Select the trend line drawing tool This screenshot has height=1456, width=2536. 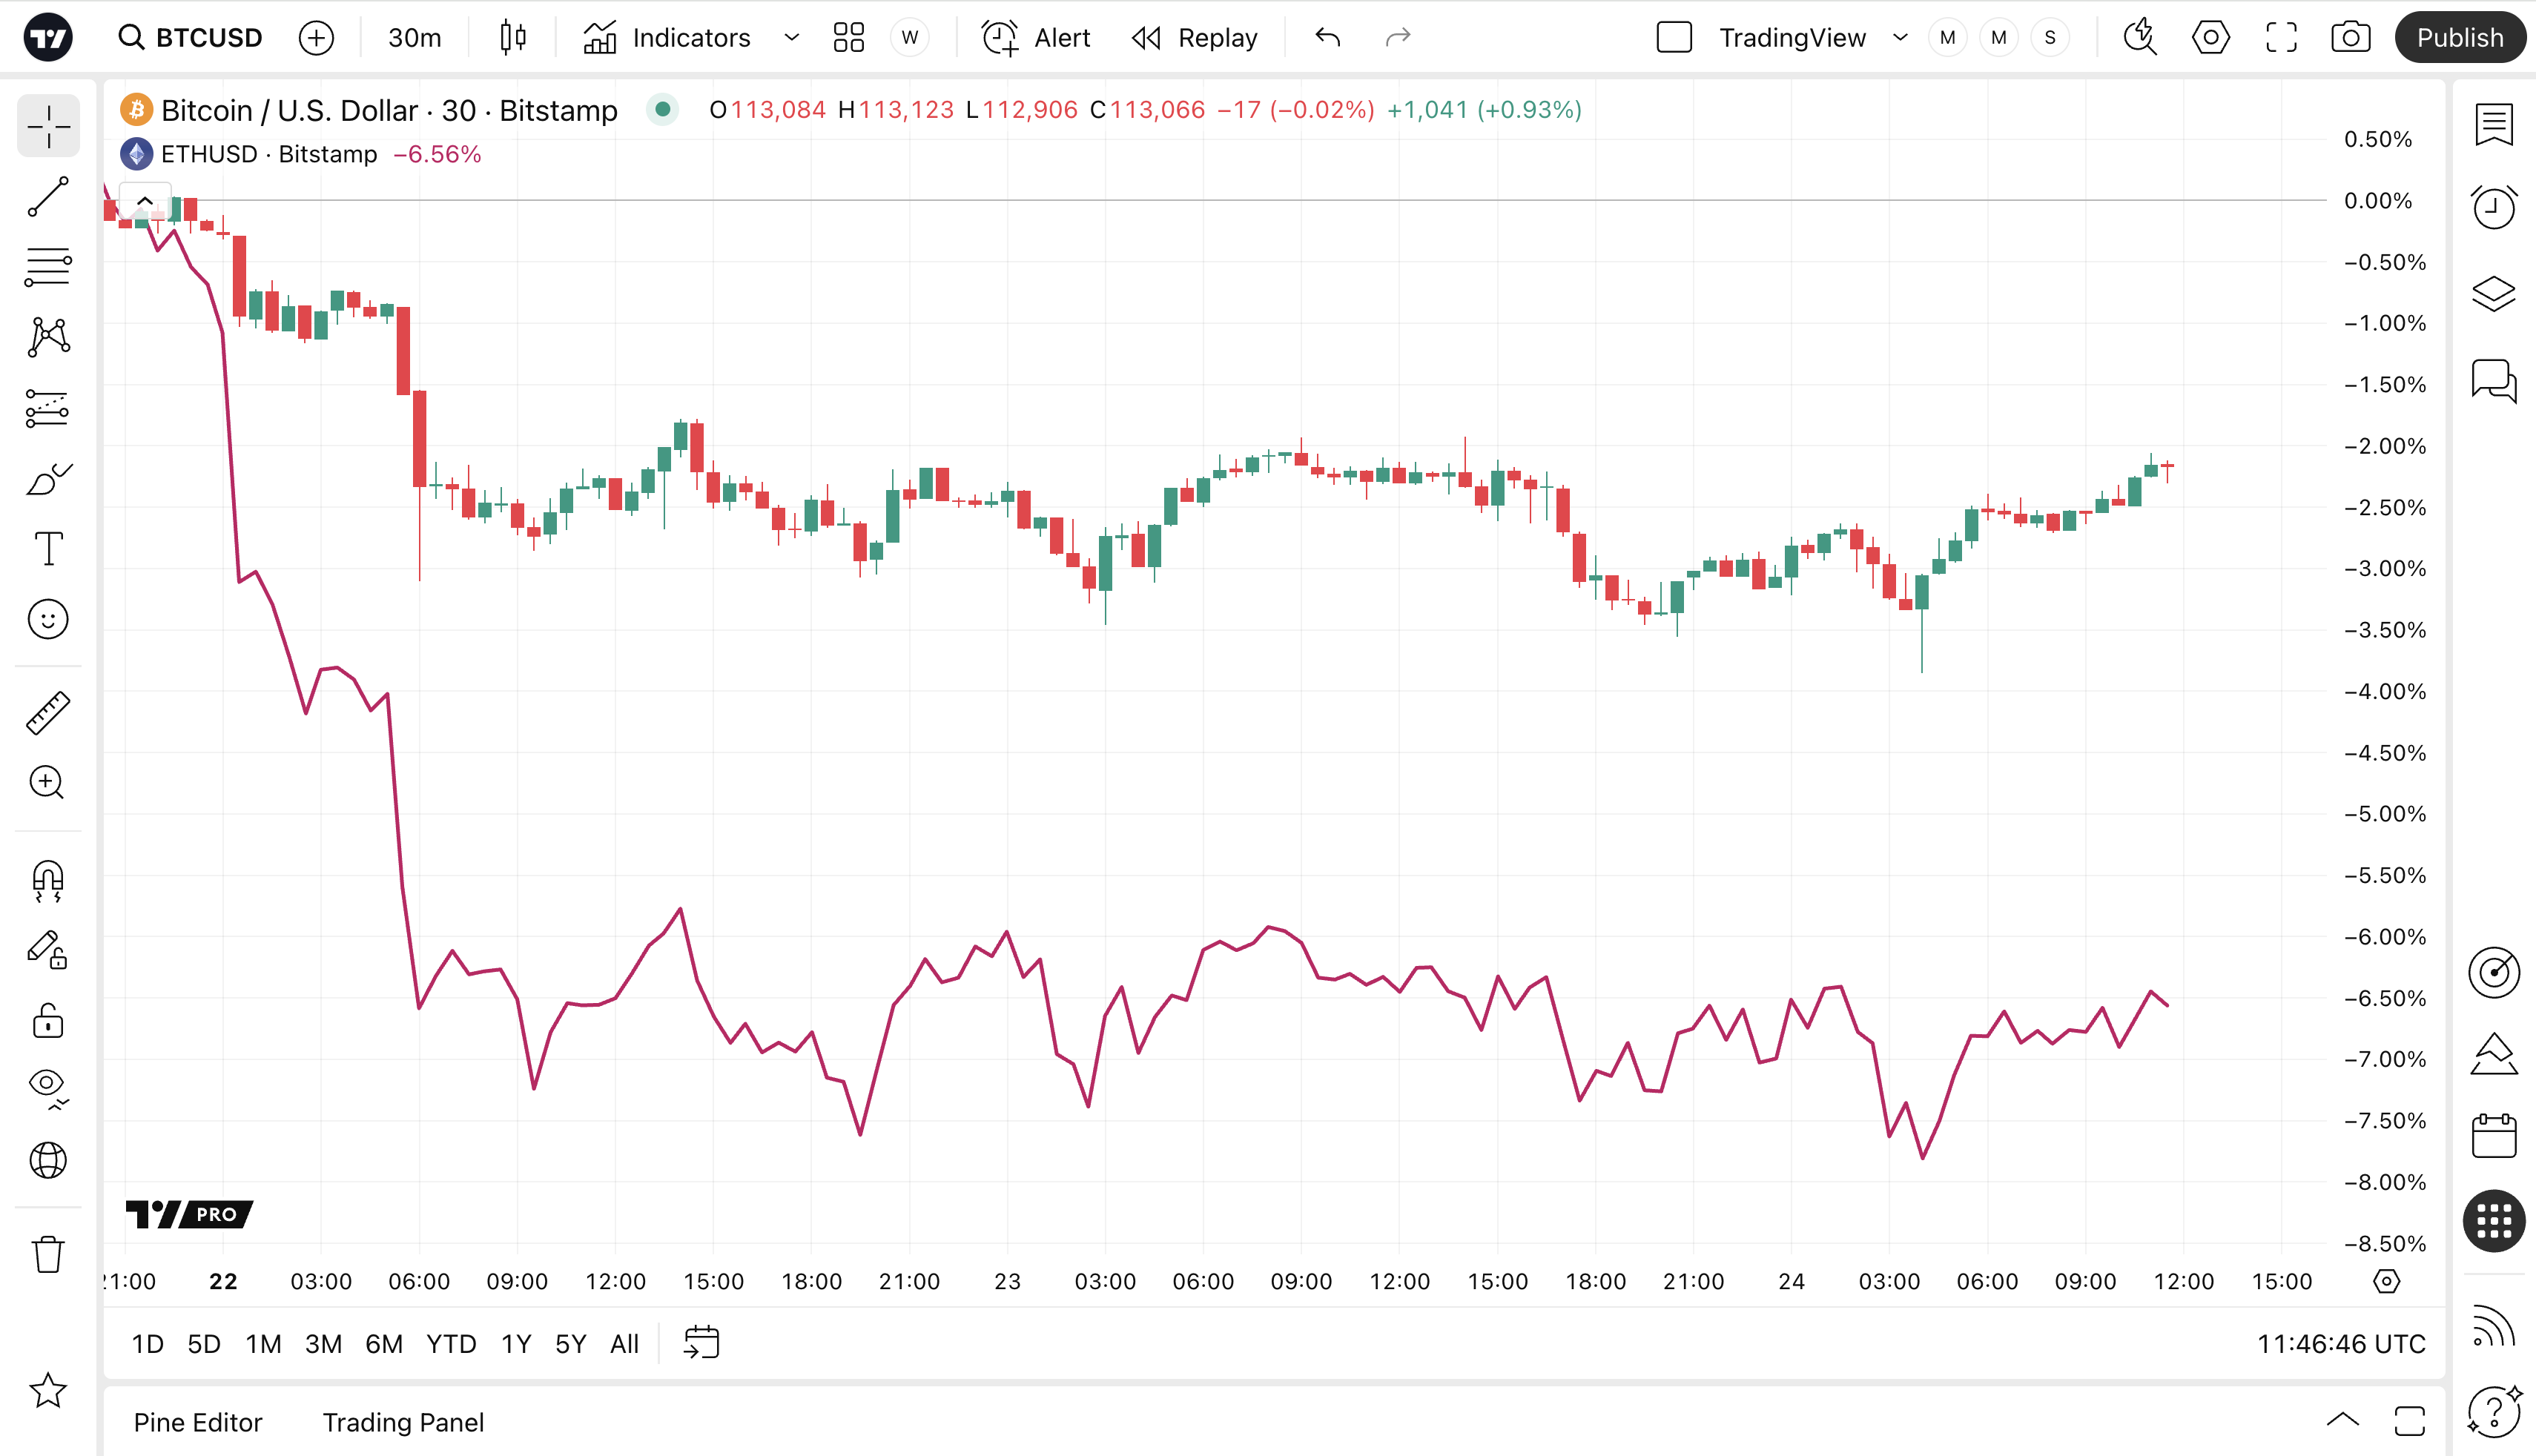[x=48, y=197]
